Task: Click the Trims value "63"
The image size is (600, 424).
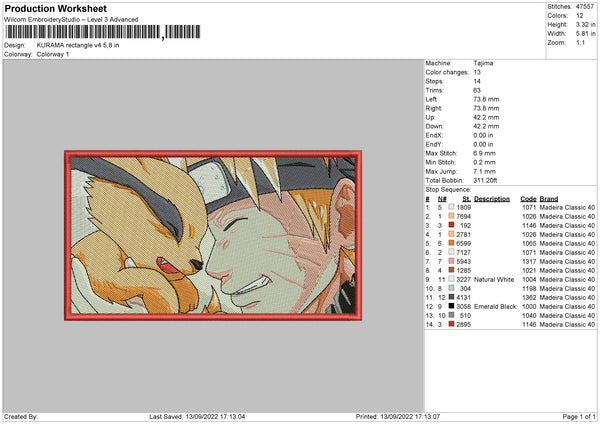Action: [x=477, y=90]
